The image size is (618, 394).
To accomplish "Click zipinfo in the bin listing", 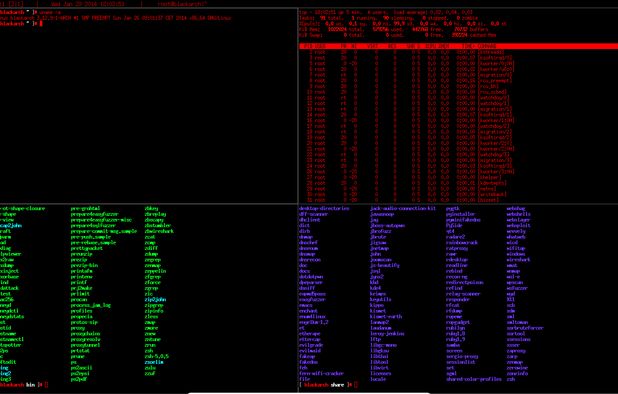I will [x=154, y=311].
